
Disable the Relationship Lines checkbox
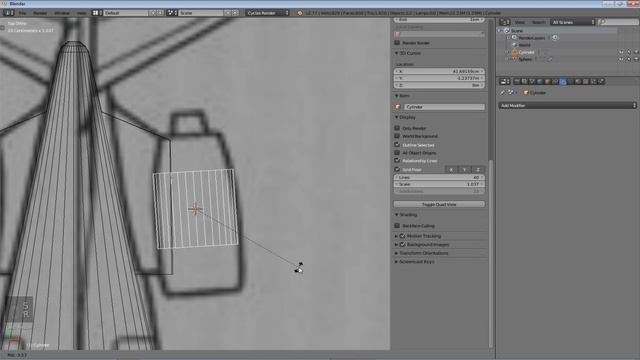tap(397, 160)
